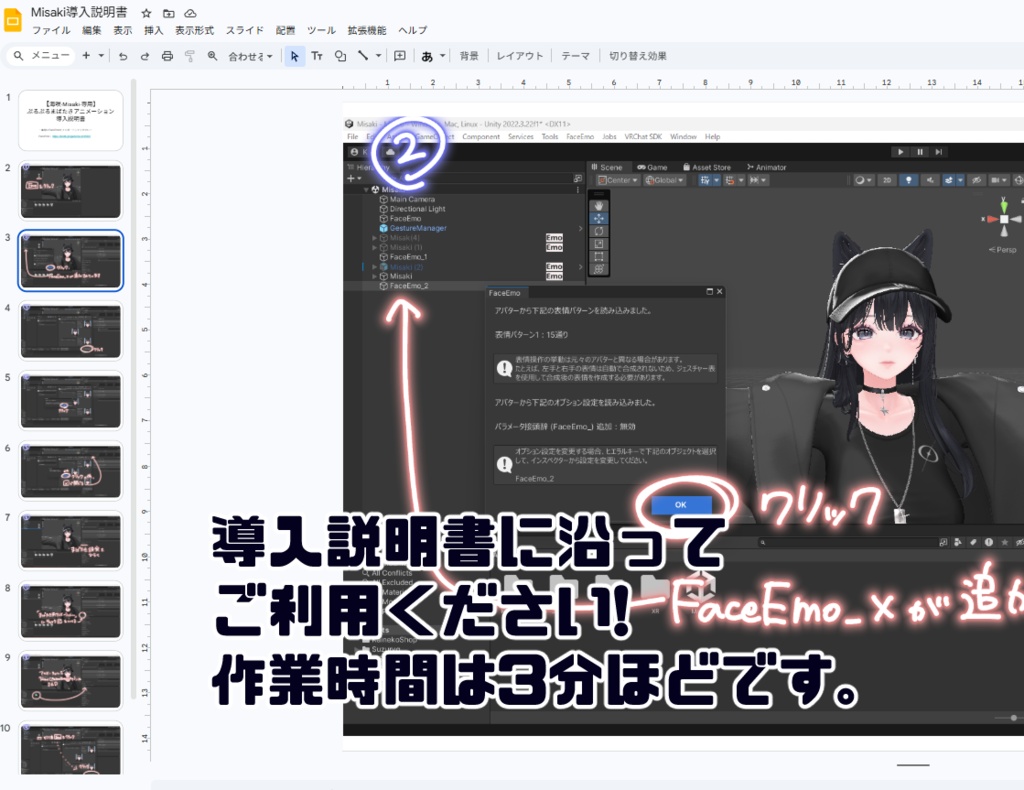Select the line drawing tool

pyautogui.click(x=362, y=56)
